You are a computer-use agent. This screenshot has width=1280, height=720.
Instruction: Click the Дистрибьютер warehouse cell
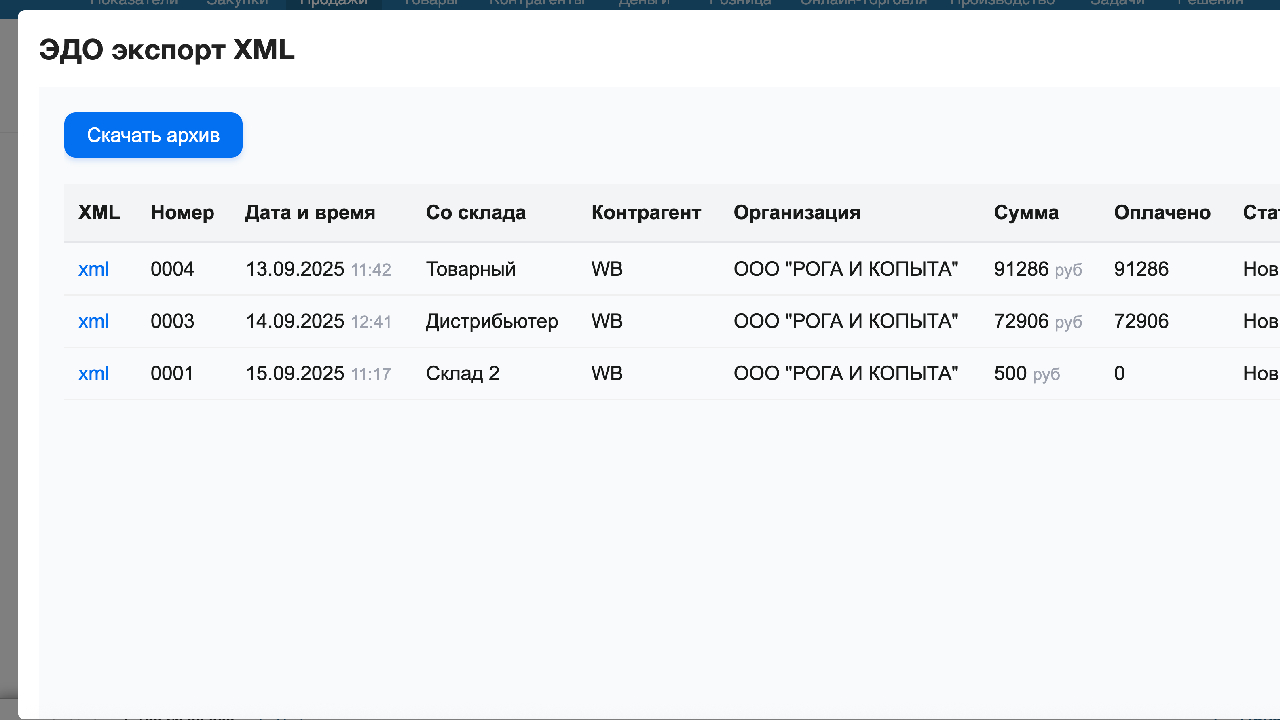[492, 321]
